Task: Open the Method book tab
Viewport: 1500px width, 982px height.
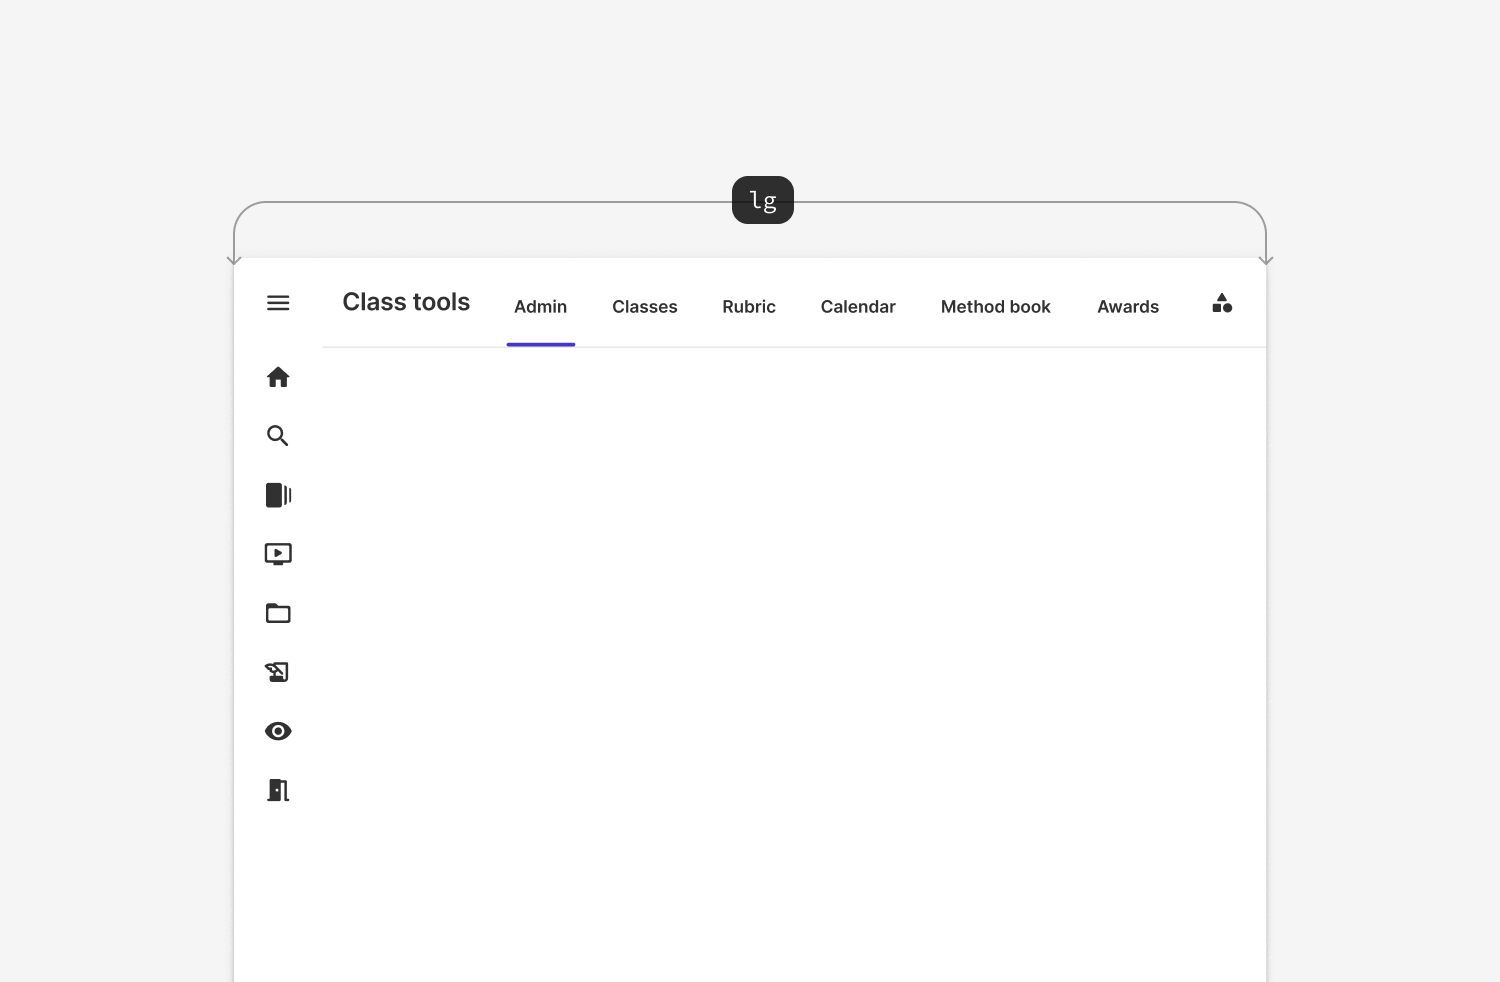Action: (x=995, y=307)
